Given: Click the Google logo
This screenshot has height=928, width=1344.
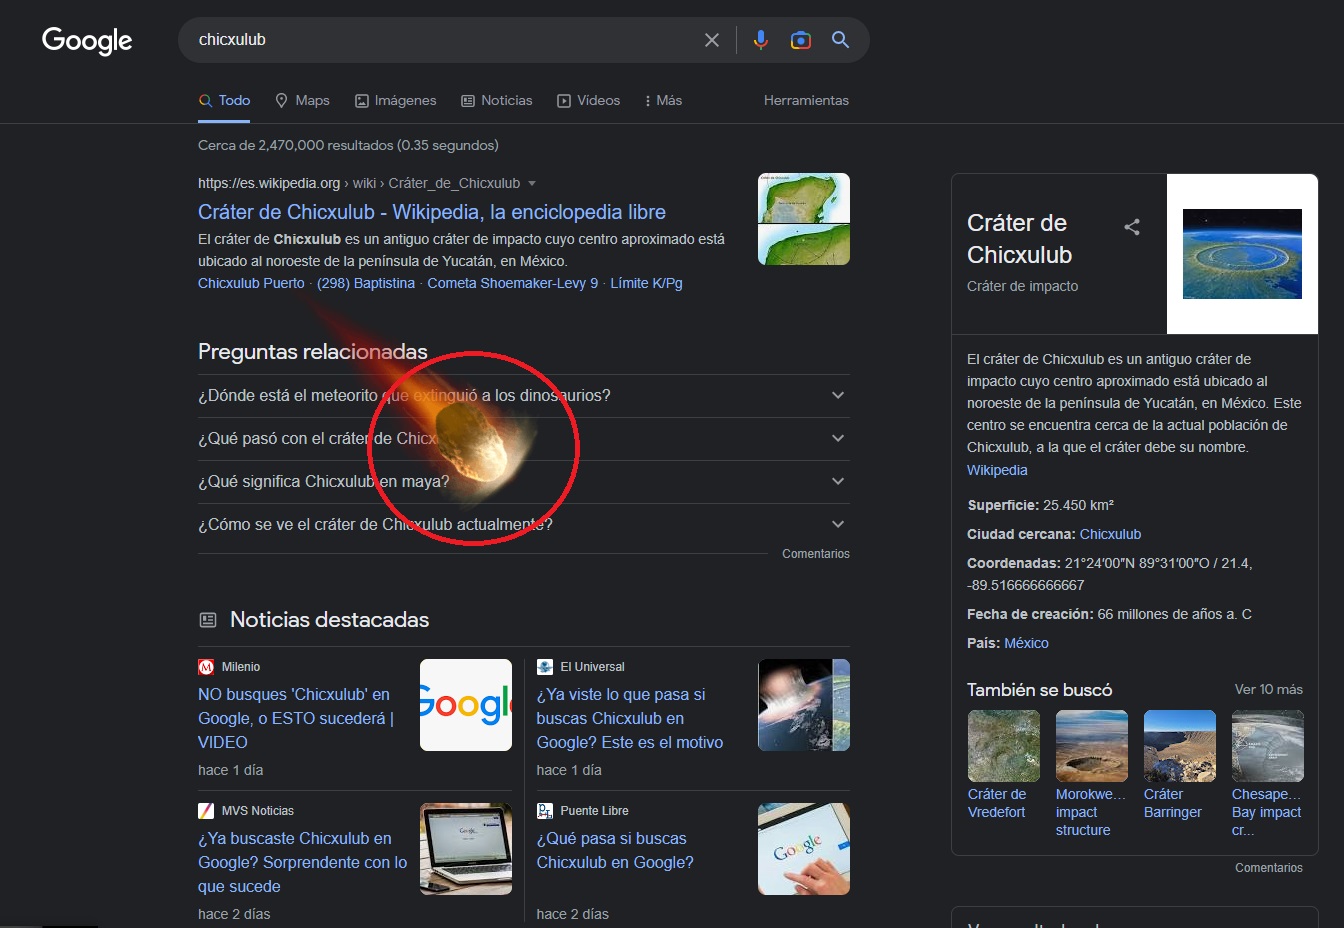Looking at the screenshot, I should click(x=87, y=40).
